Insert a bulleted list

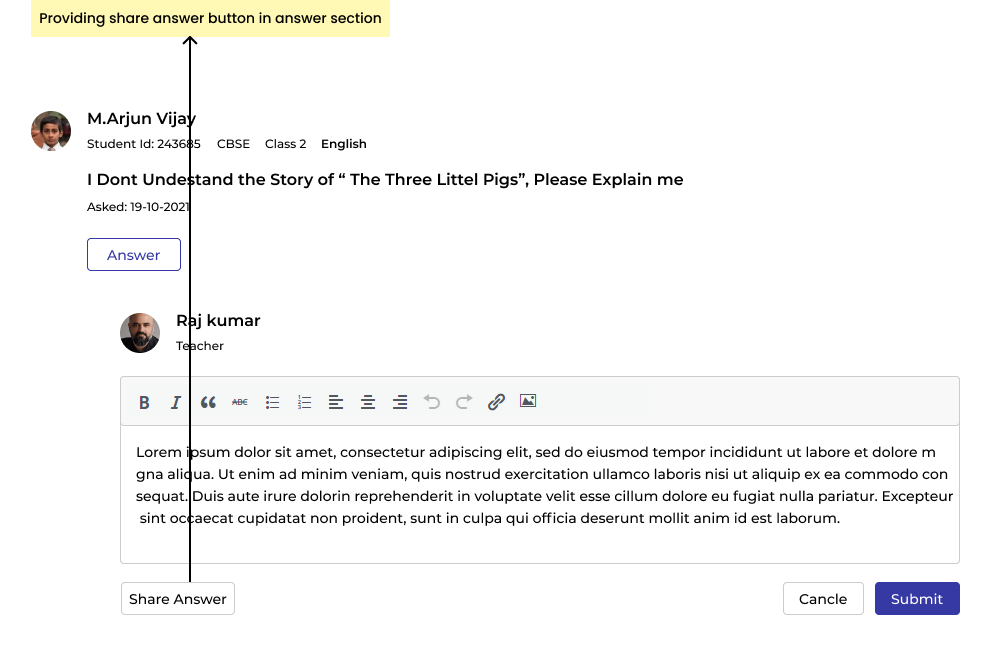tap(273, 402)
